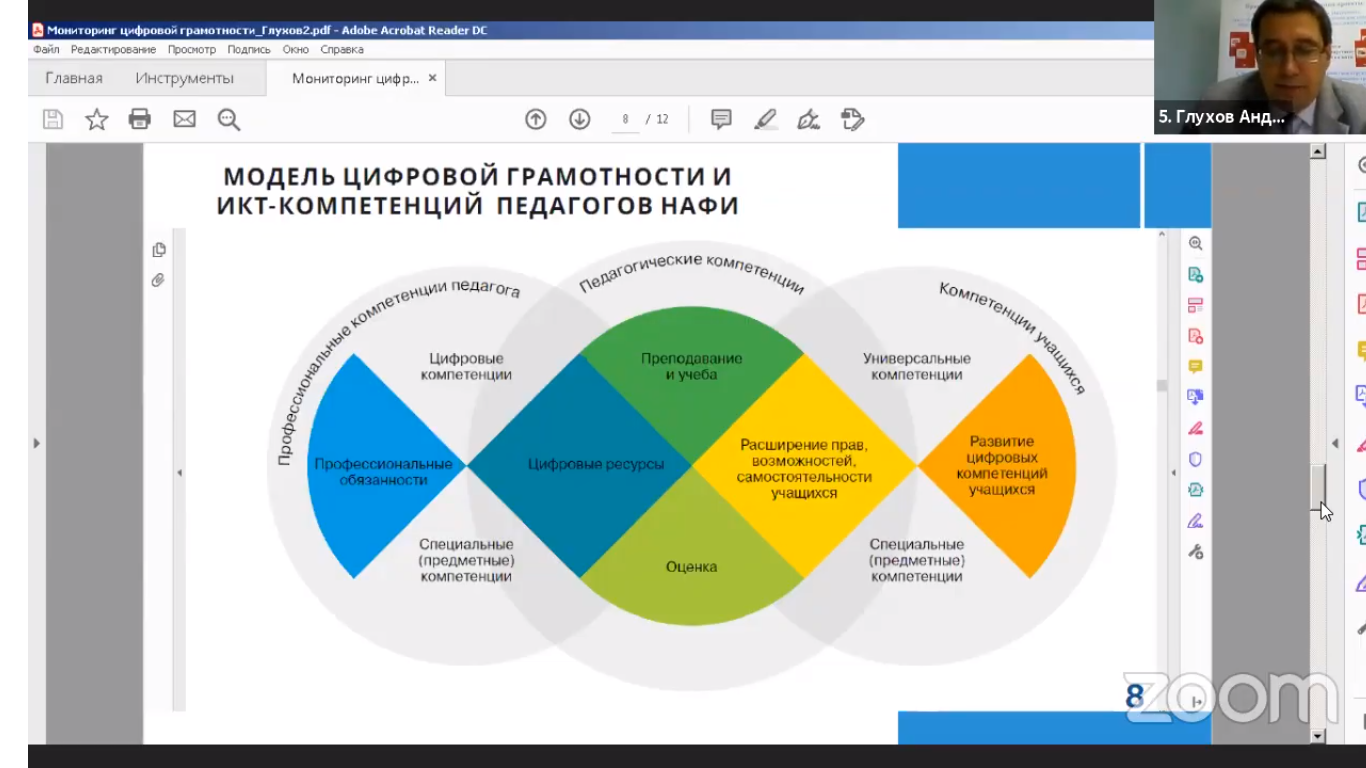The height and width of the screenshot is (768, 1366).
Task: Switch to the Главная tab
Action: (74, 78)
